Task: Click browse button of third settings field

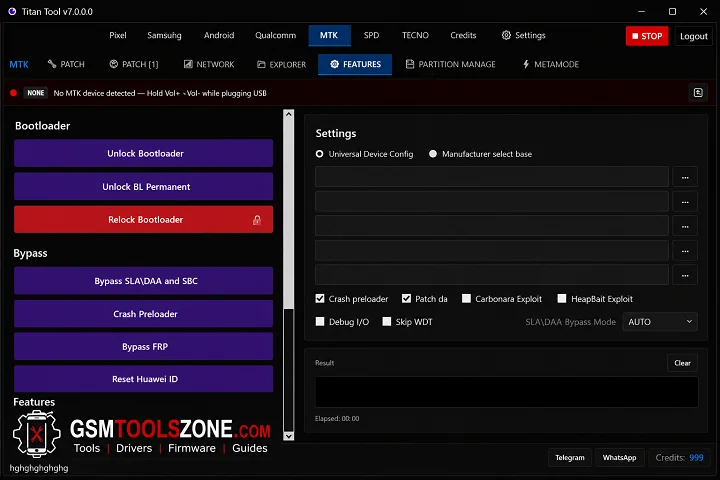Action: [x=685, y=226]
